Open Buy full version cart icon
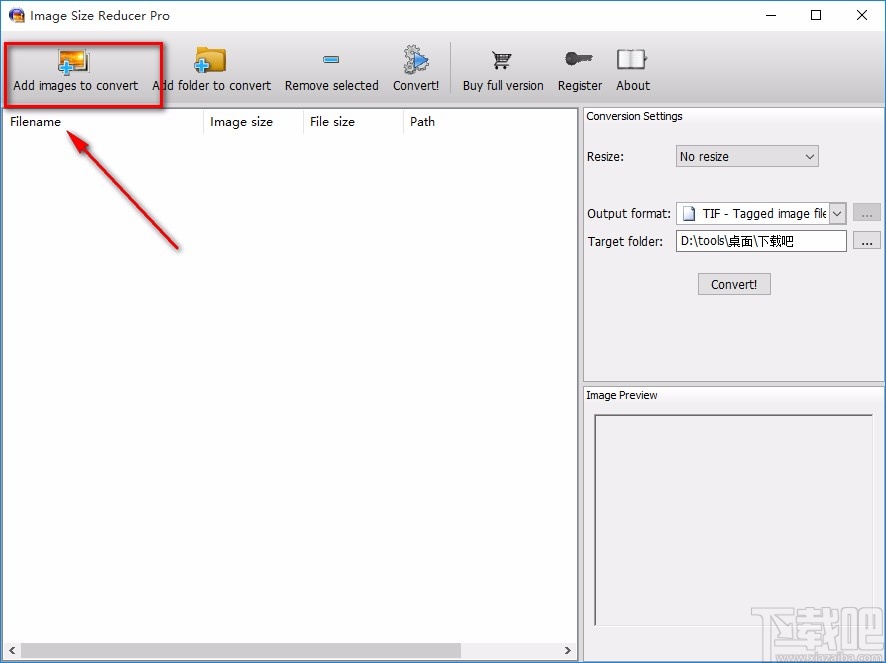 (502, 60)
